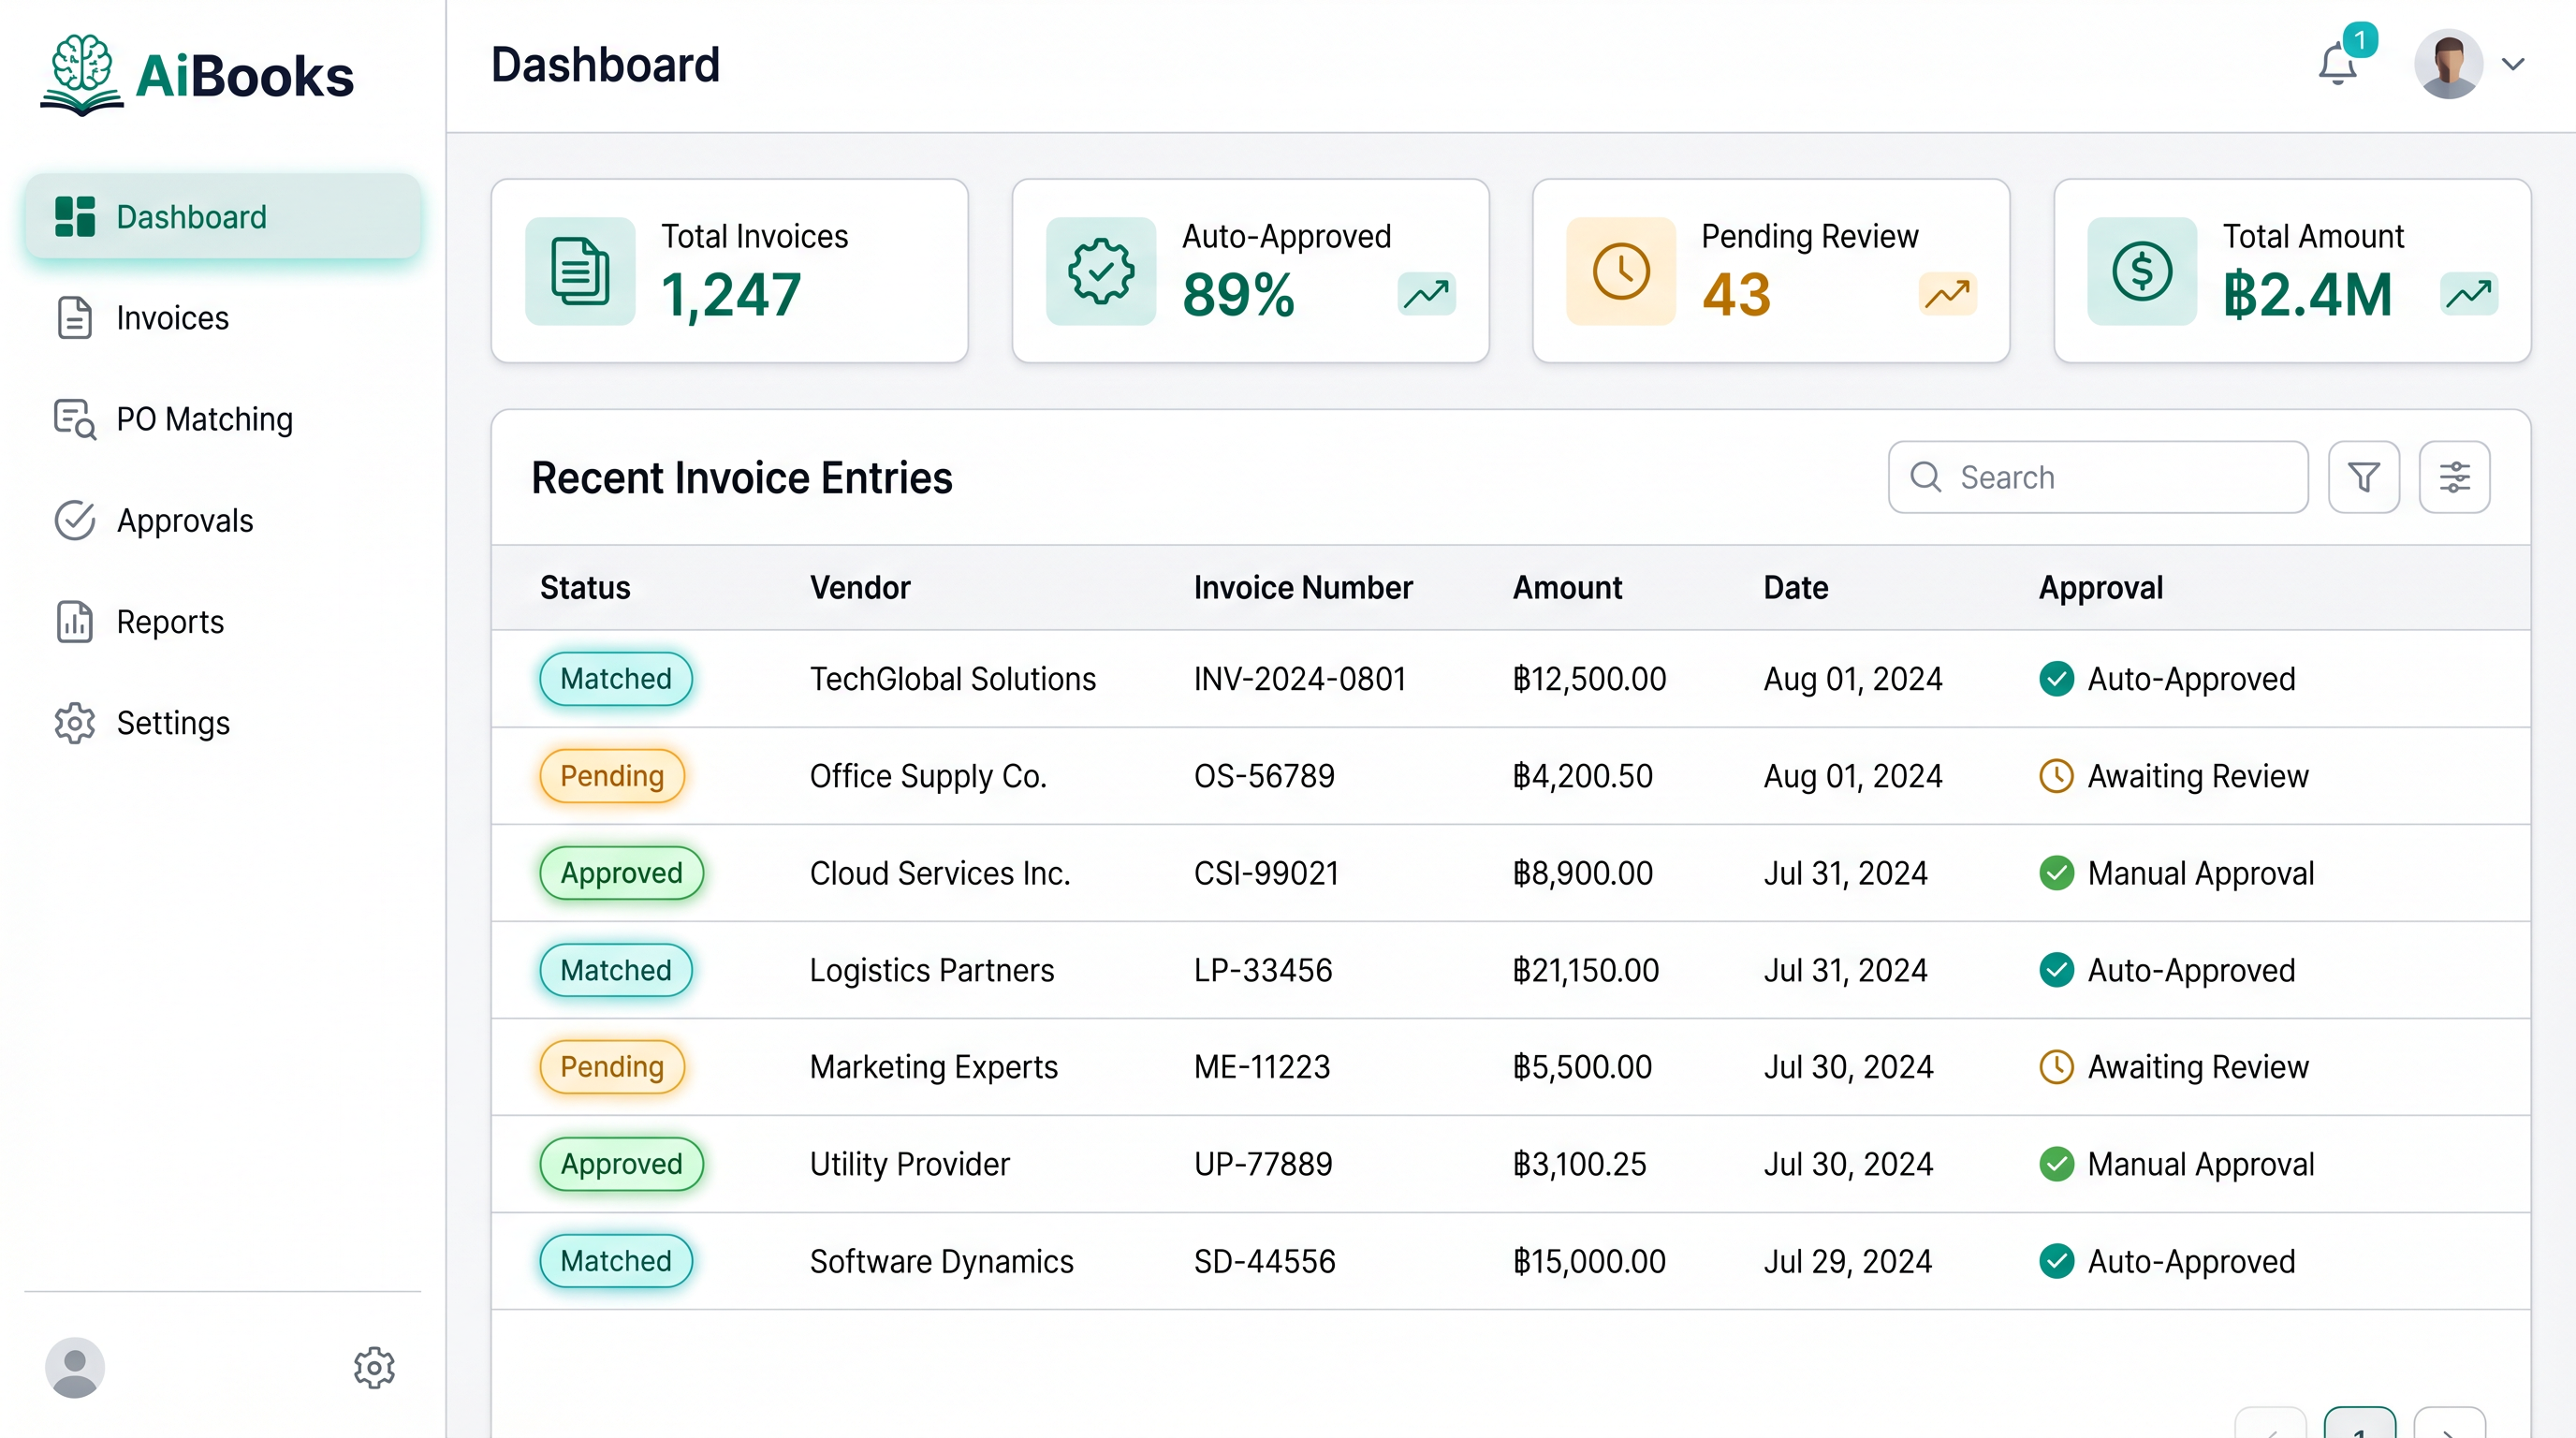Switch to the Dashboard tab

point(191,216)
